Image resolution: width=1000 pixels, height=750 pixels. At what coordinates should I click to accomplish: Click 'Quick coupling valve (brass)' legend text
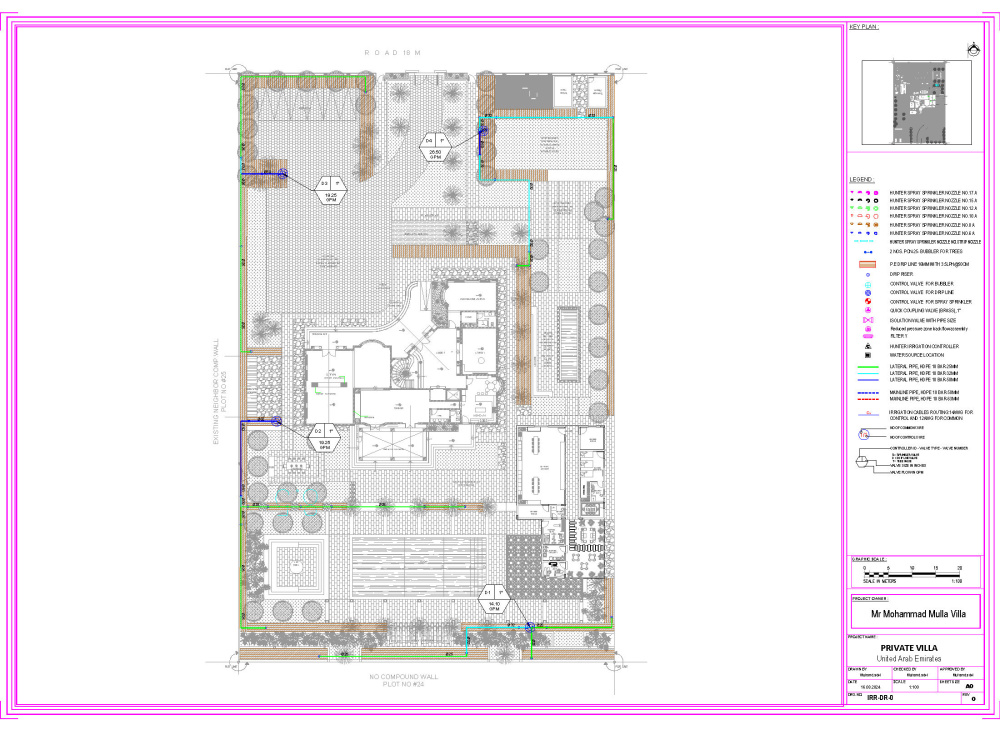(925, 311)
